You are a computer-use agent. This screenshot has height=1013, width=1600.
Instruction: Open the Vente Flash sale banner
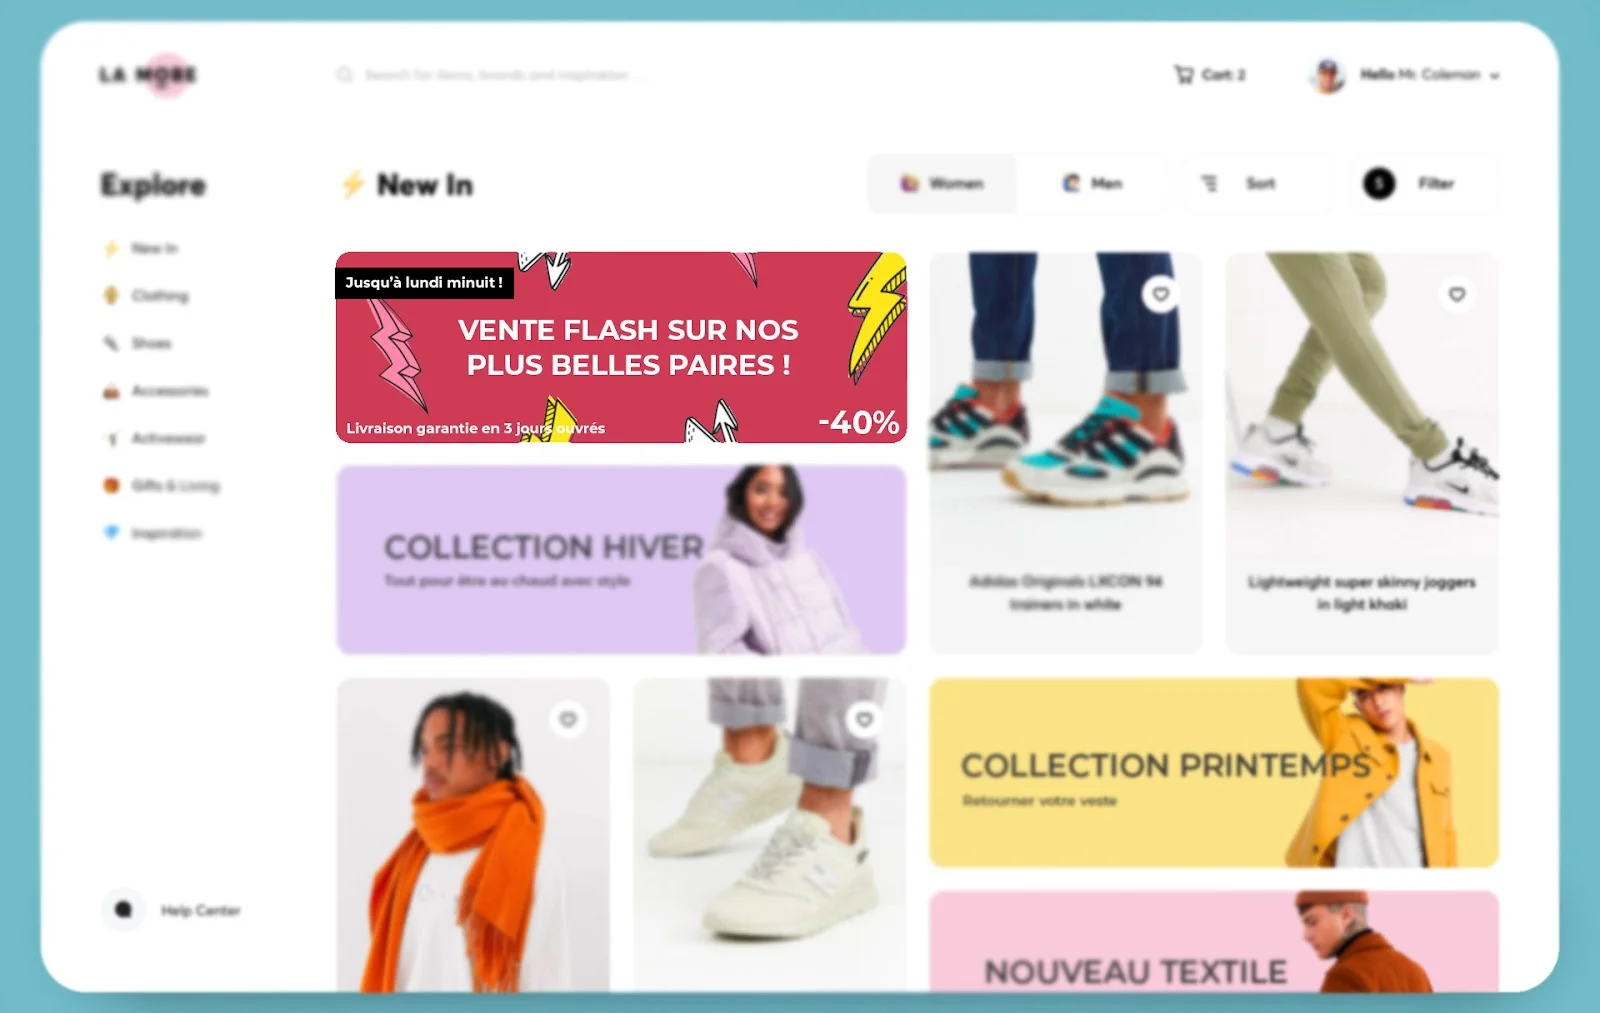621,347
